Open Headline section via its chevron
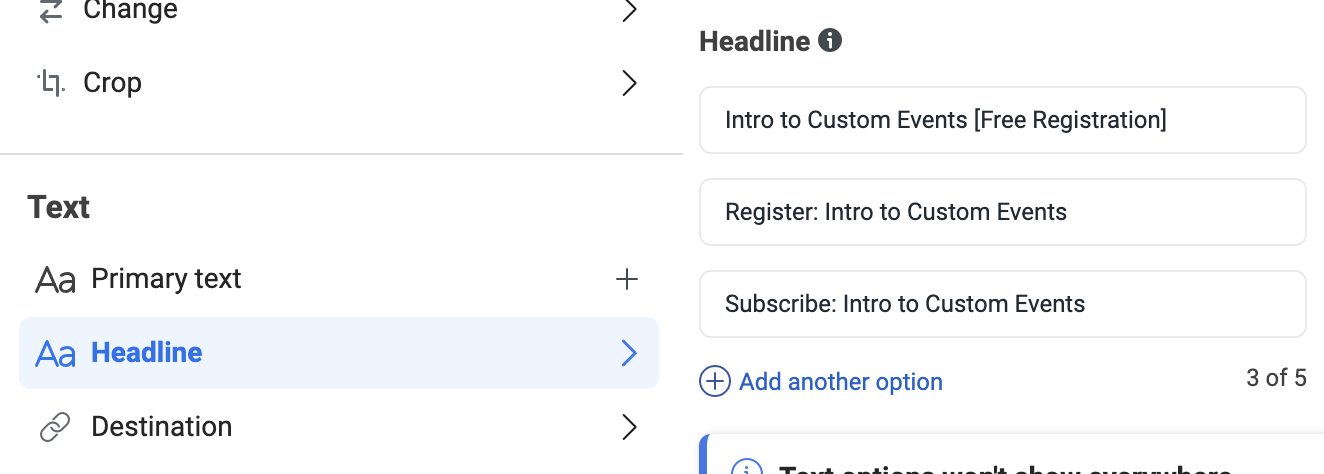This screenshot has width=1324, height=474. point(629,353)
